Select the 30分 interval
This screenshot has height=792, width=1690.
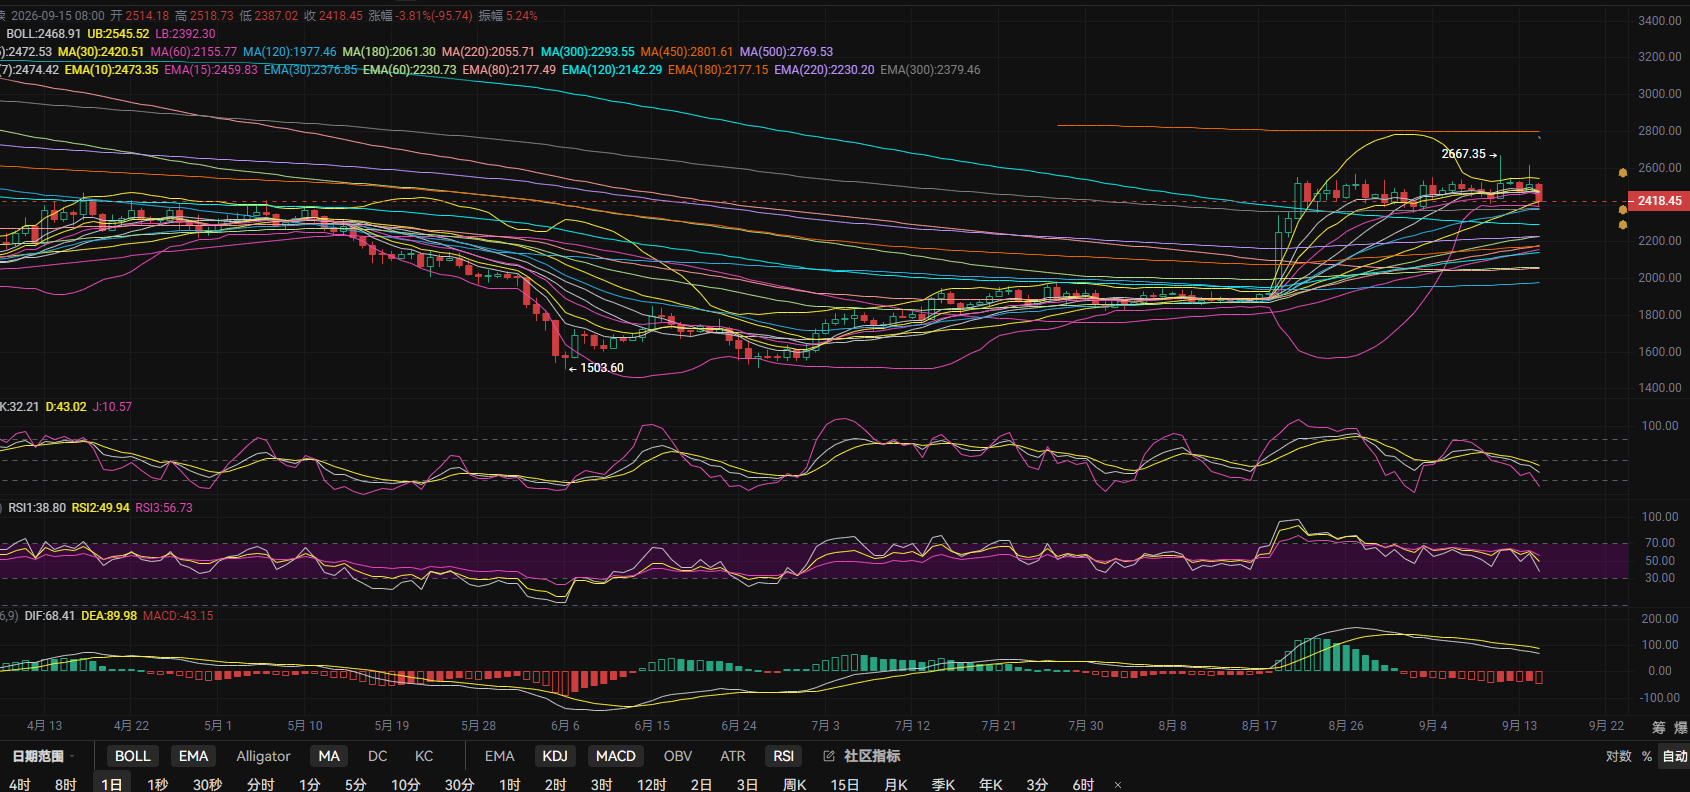tap(459, 785)
